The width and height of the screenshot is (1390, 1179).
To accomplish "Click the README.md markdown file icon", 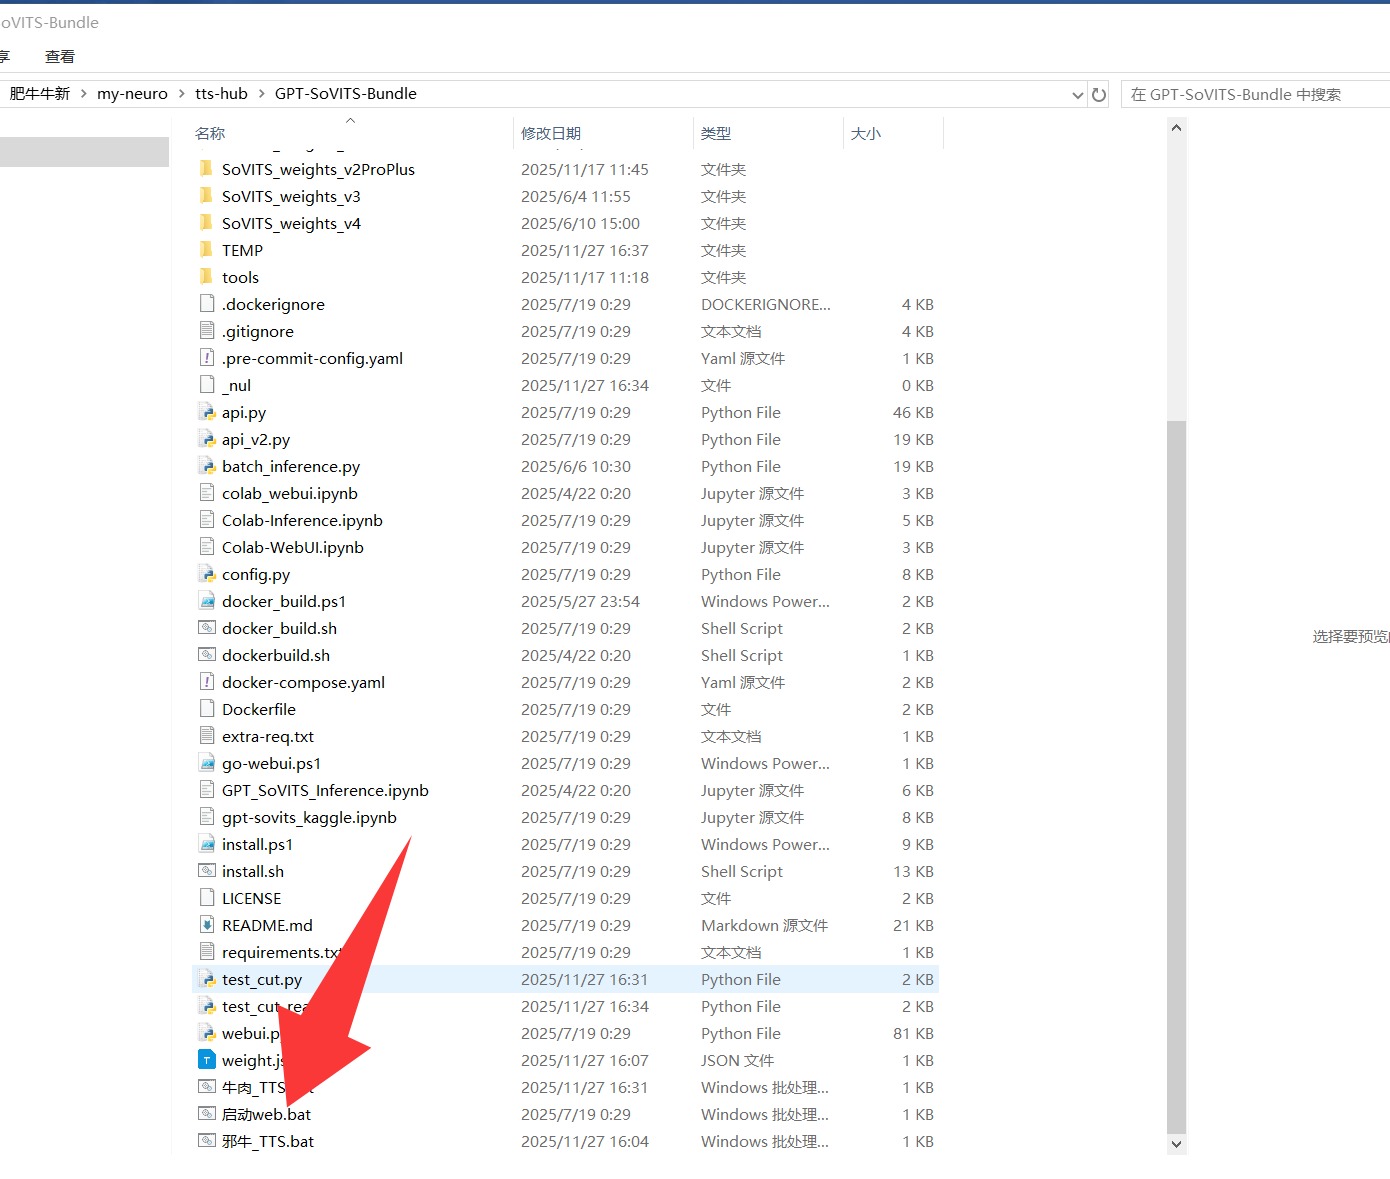I will point(207,926).
